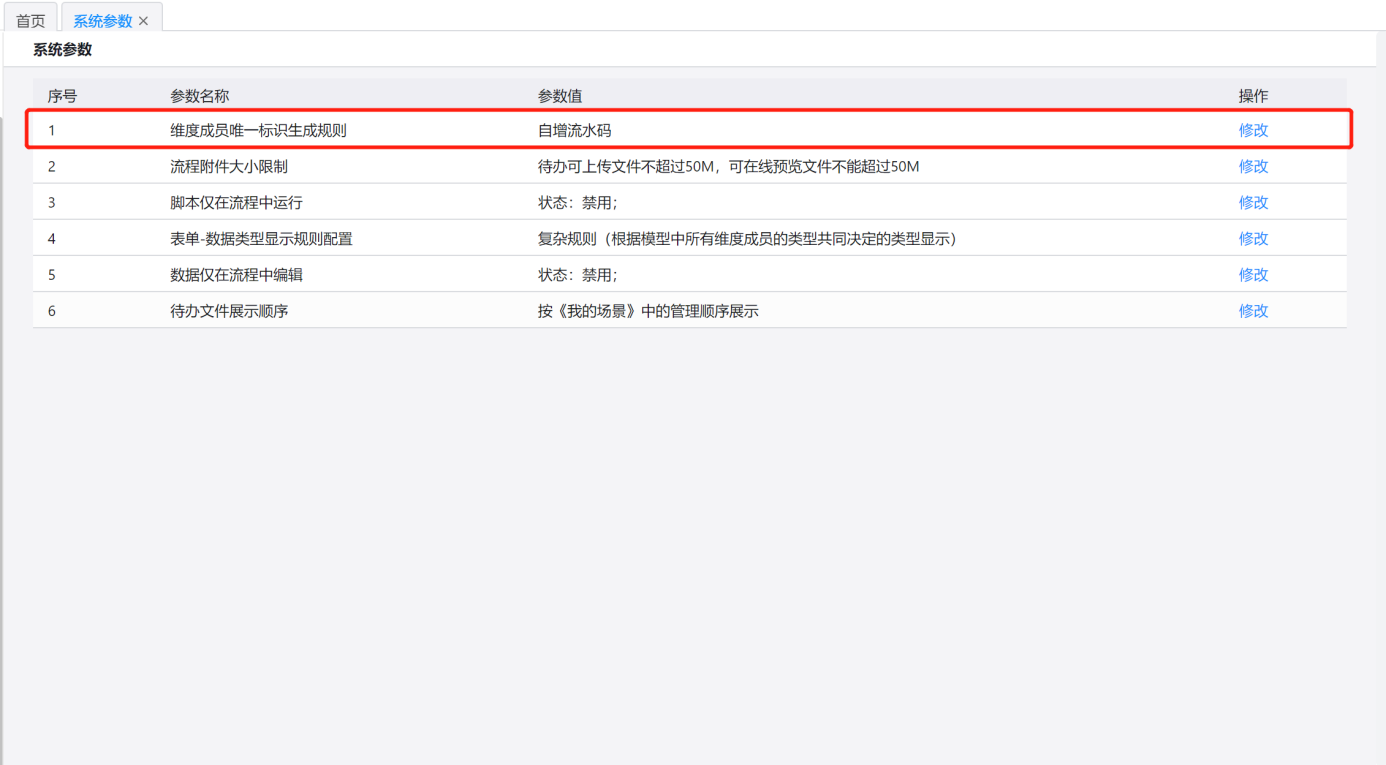
Task: Click the 复杂规则 parameter value text
Action: 746,238
